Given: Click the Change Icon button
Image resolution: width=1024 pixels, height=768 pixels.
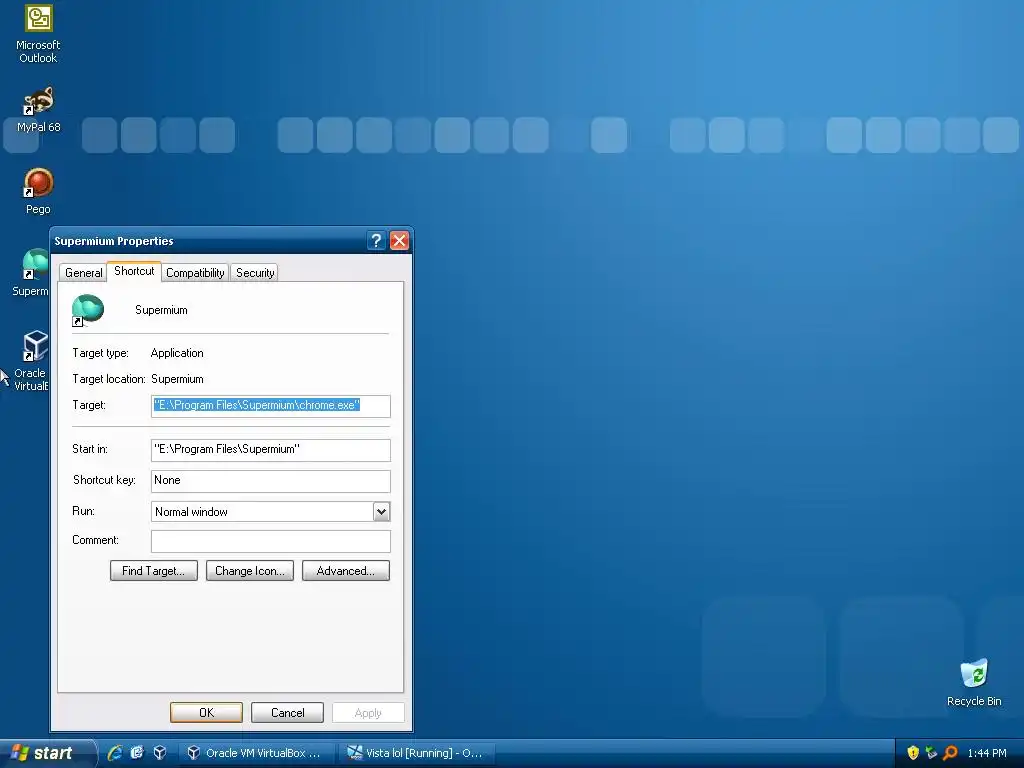Looking at the screenshot, I should tap(249, 571).
